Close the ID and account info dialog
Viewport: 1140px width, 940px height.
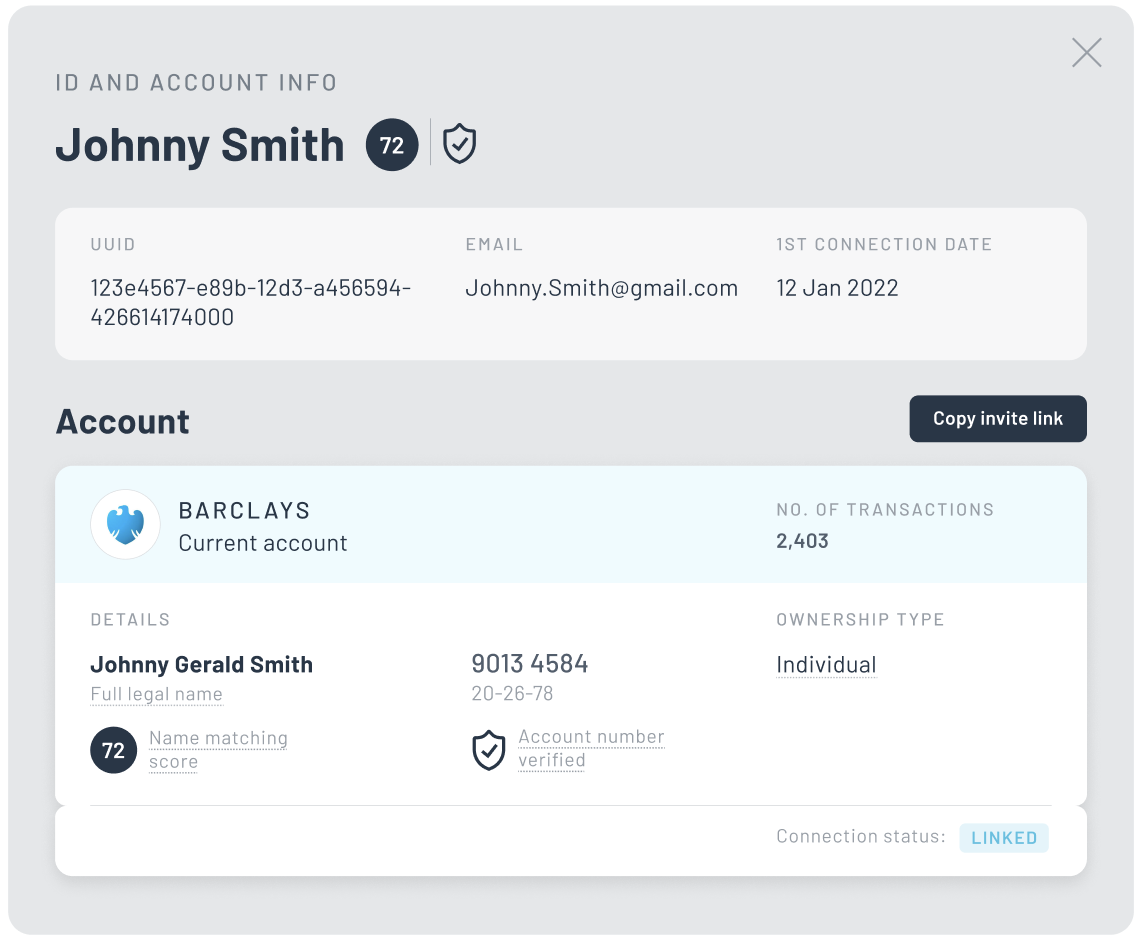pyautogui.click(x=1086, y=53)
